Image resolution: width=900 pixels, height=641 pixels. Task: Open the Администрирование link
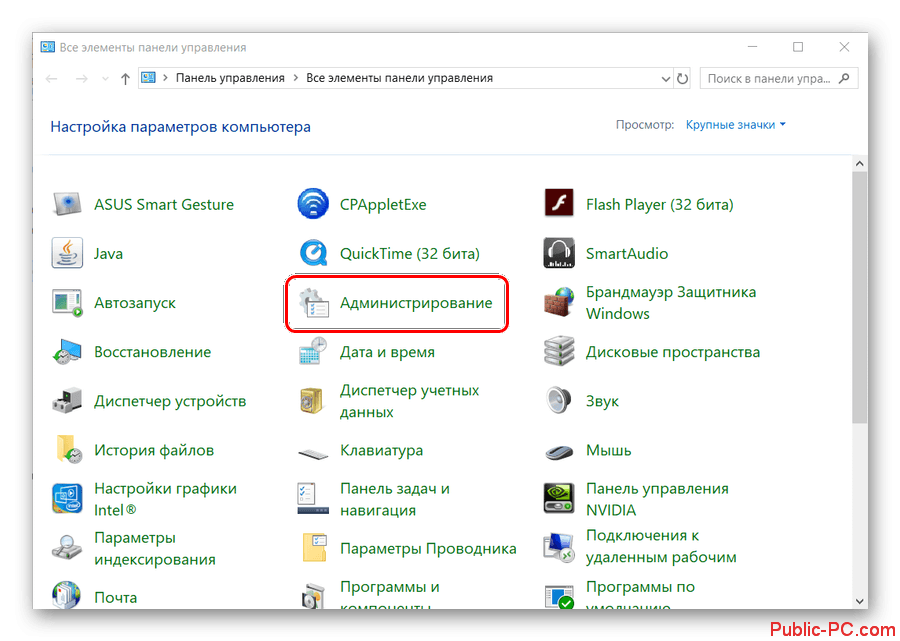416,303
